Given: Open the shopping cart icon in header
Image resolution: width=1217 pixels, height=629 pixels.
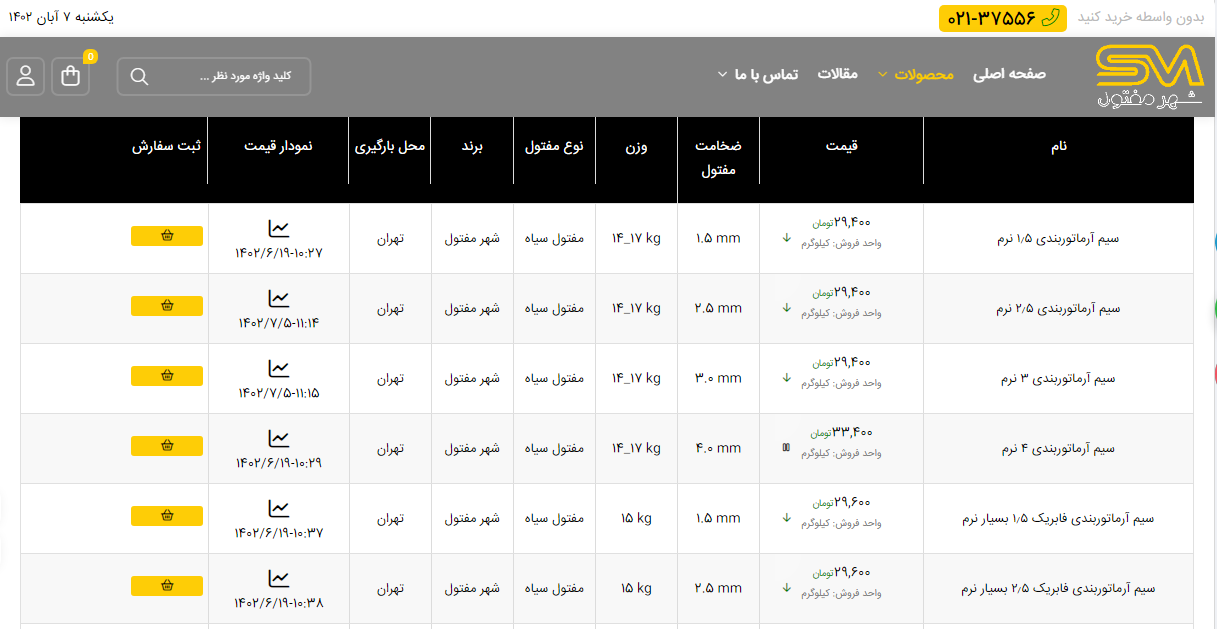Looking at the screenshot, I should (x=71, y=77).
